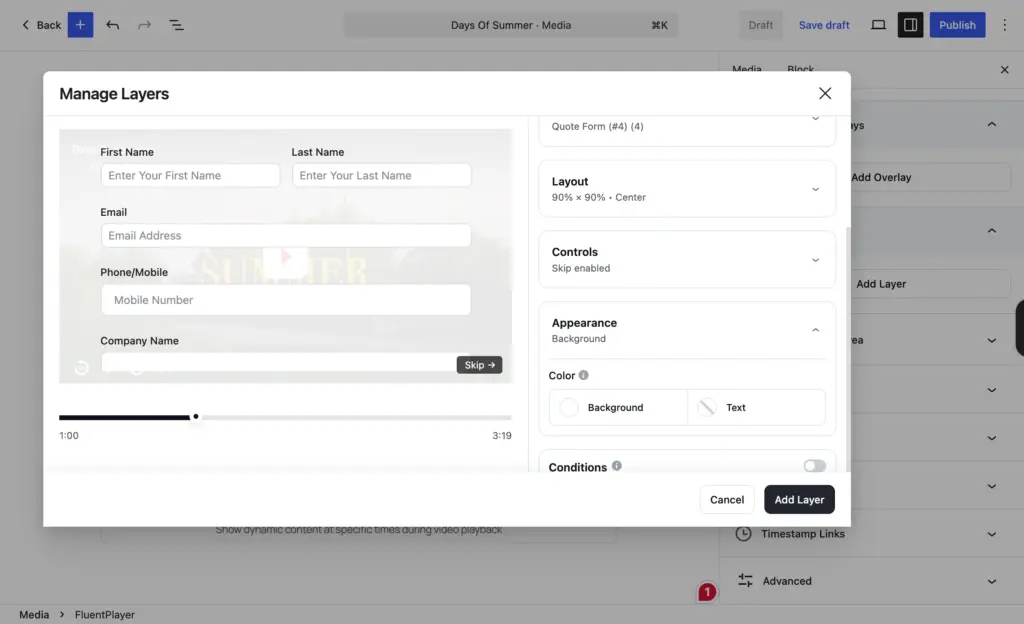The height and width of the screenshot is (624, 1024).
Task: Click the red notification badge
Action: 707,592
